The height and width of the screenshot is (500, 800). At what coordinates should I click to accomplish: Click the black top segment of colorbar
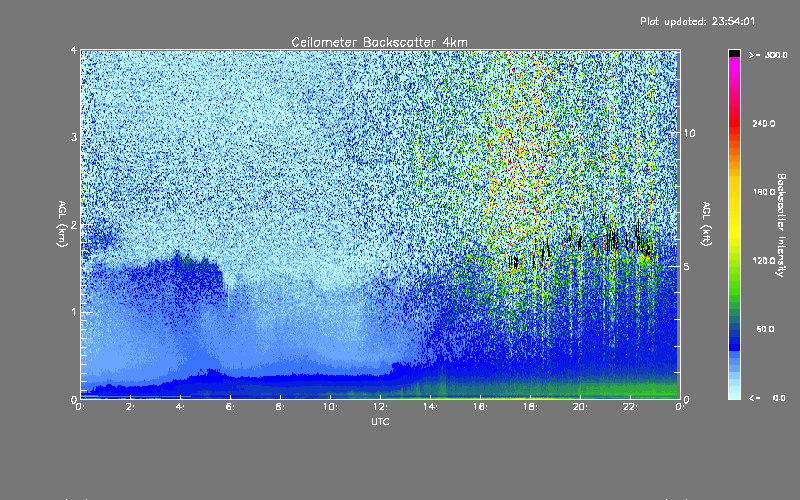click(734, 53)
